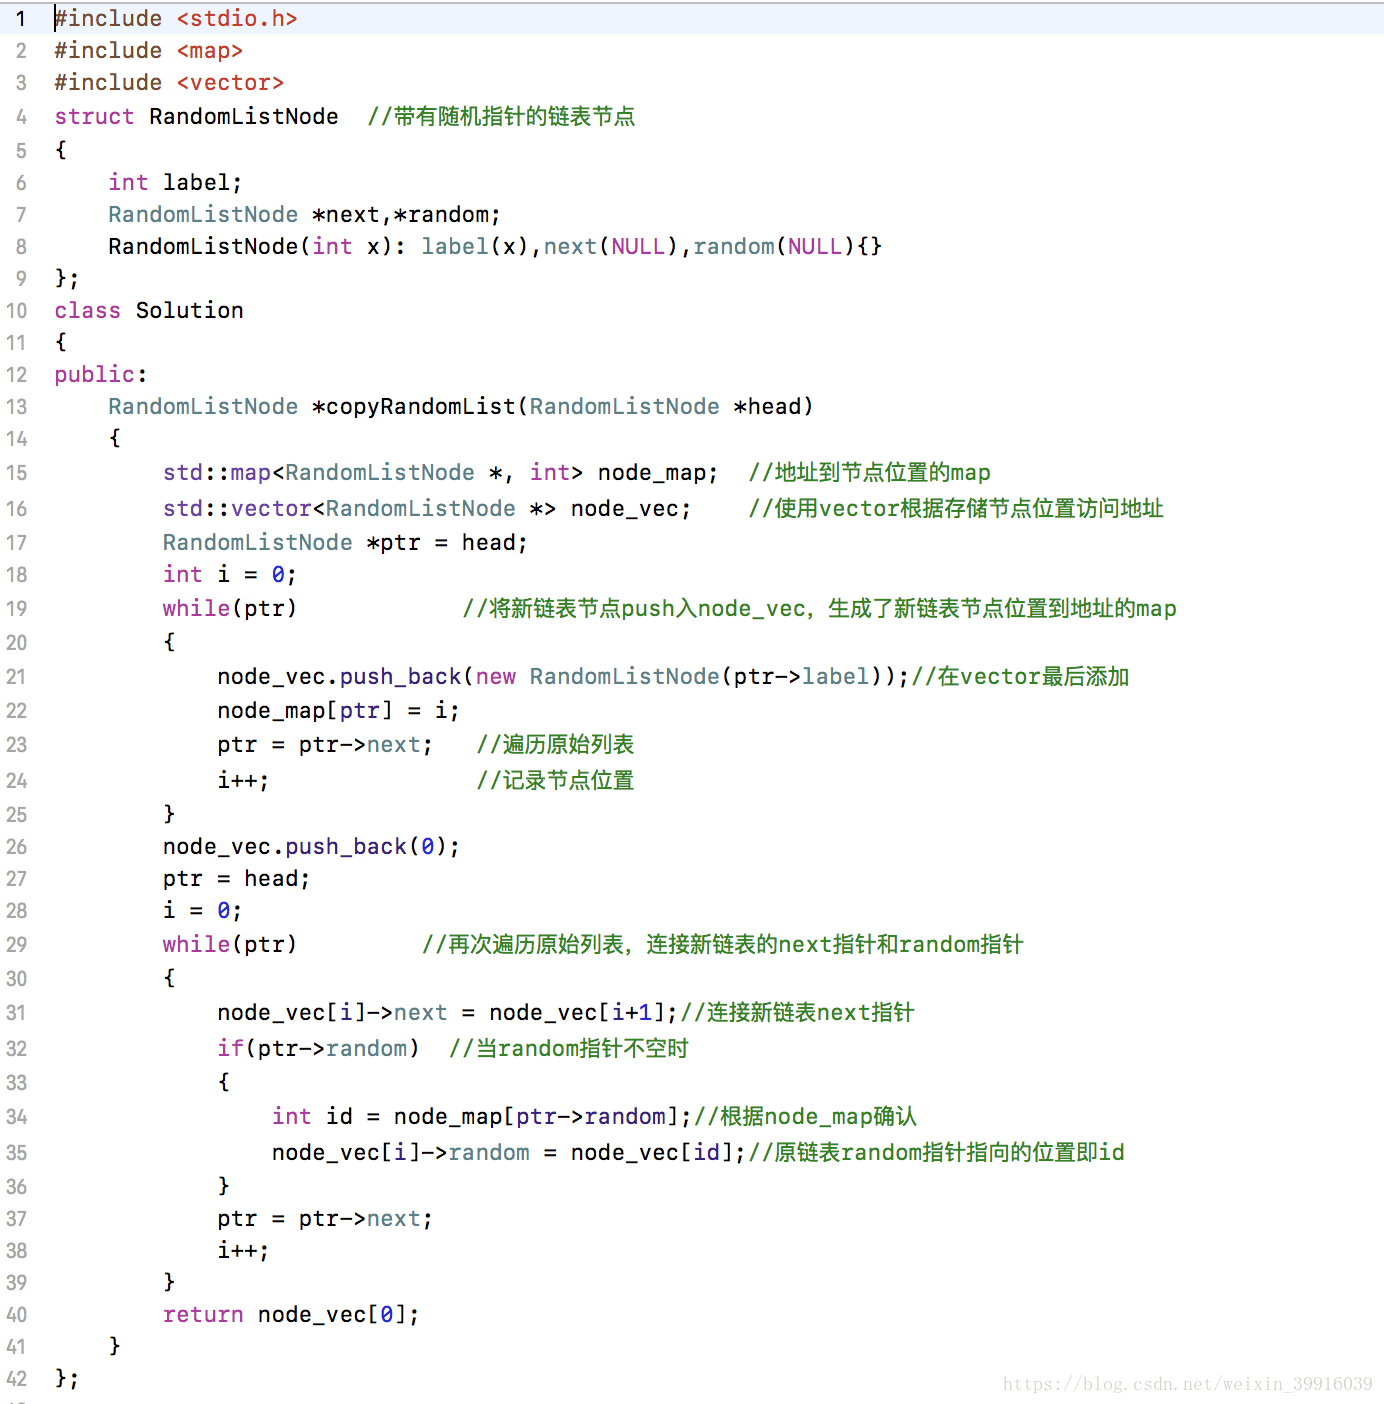Click 'class Solution' declaration
This screenshot has height=1404, width=1384.
click(149, 311)
